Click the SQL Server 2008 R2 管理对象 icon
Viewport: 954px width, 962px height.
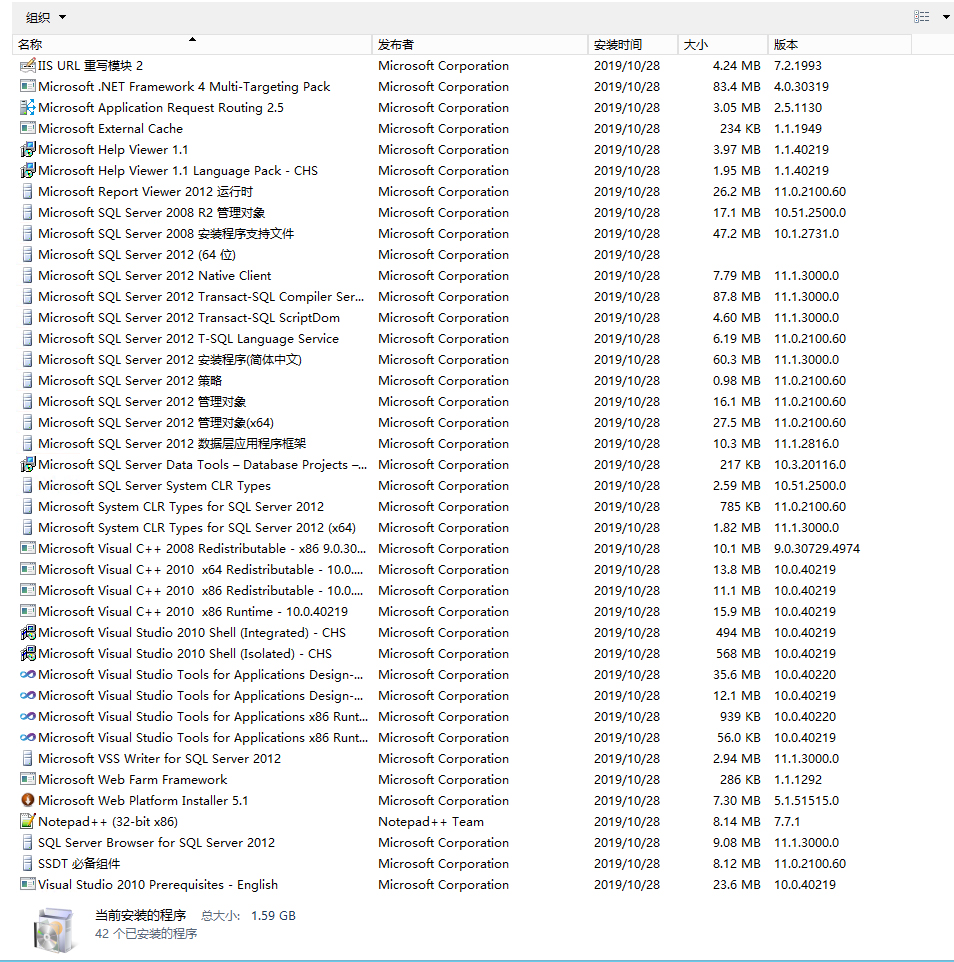pyautogui.click(x=28, y=212)
